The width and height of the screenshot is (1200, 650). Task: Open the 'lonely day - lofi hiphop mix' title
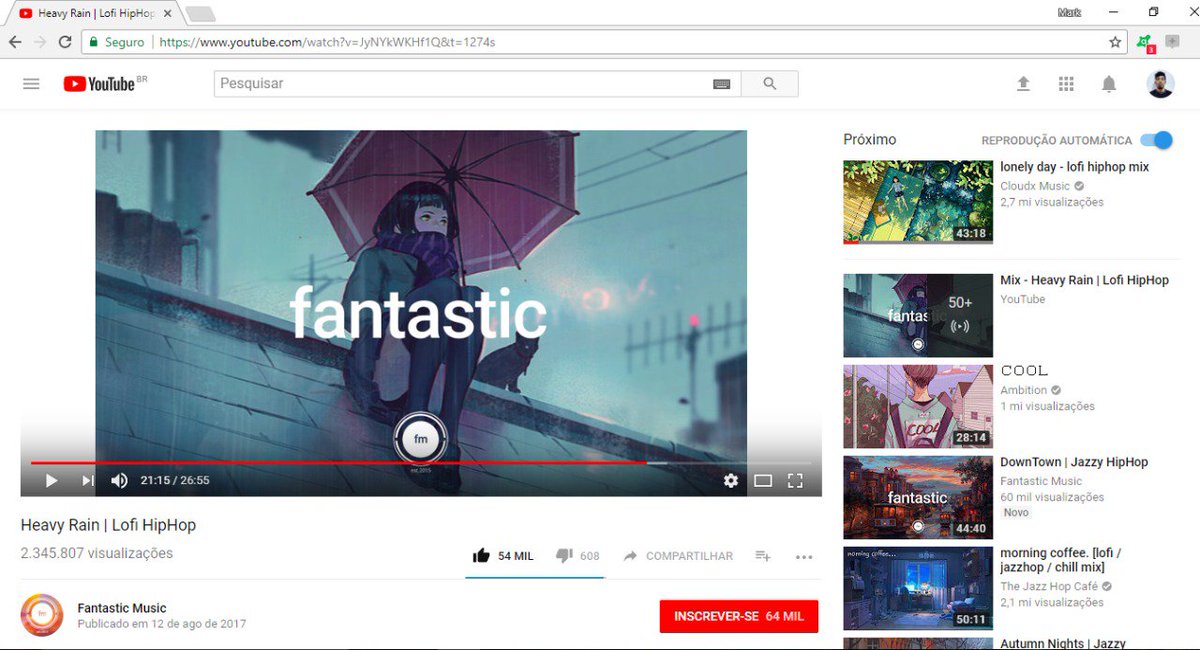(1075, 167)
